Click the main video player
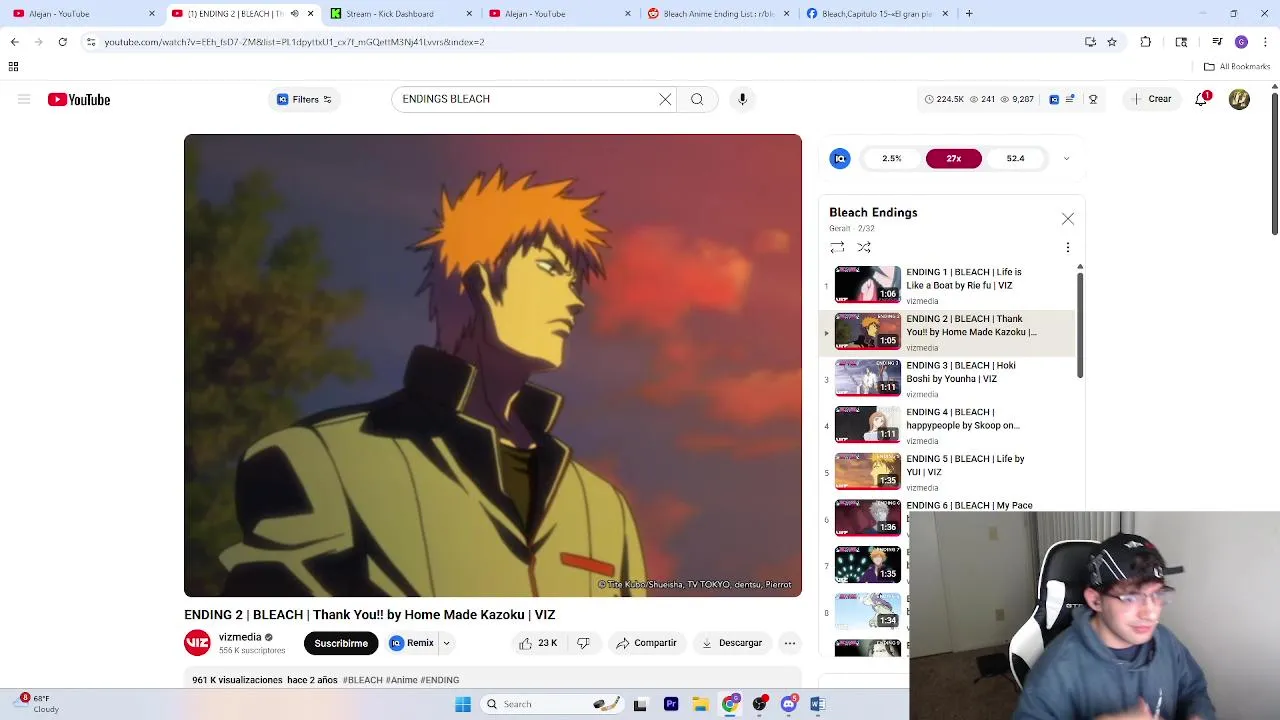 pos(492,365)
